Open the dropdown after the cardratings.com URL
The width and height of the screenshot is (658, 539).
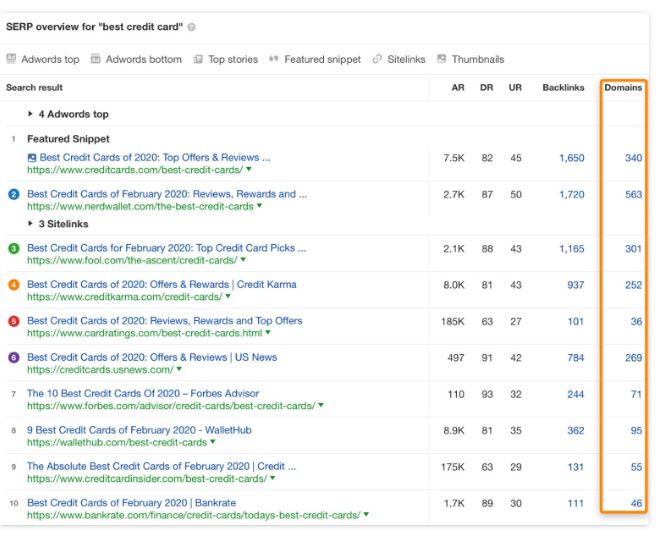tap(268, 332)
